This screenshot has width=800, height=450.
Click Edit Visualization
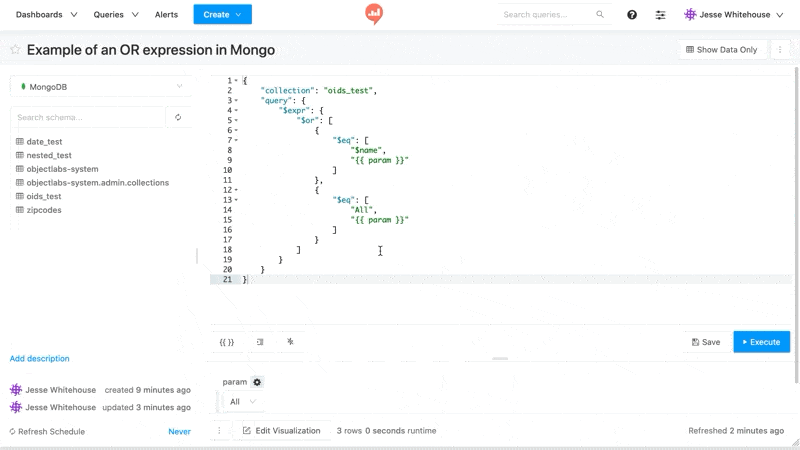(282, 431)
